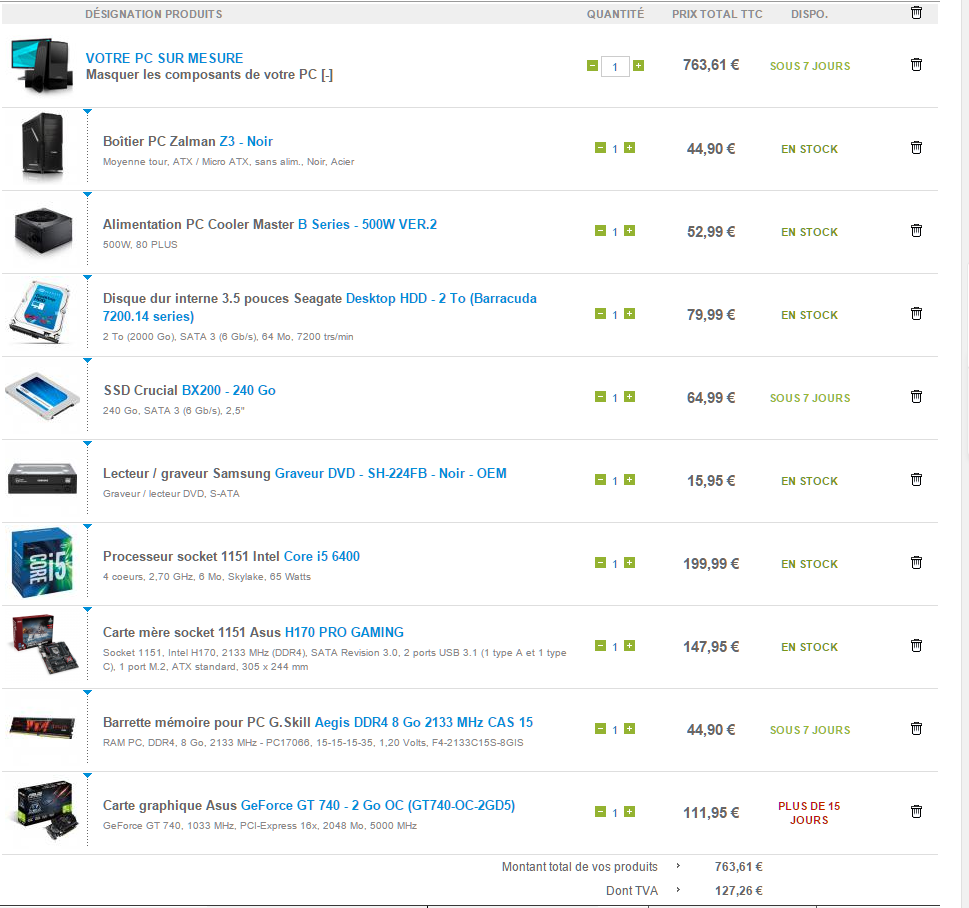The width and height of the screenshot is (969, 908).
Task: Increase Cooler Master power supply quantity
Action: pos(629,231)
